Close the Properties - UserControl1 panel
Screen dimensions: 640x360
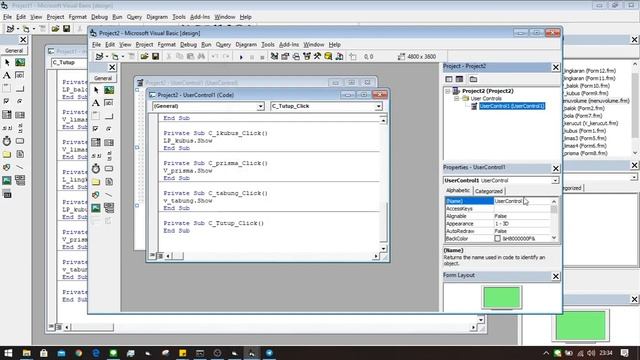[x=556, y=168]
